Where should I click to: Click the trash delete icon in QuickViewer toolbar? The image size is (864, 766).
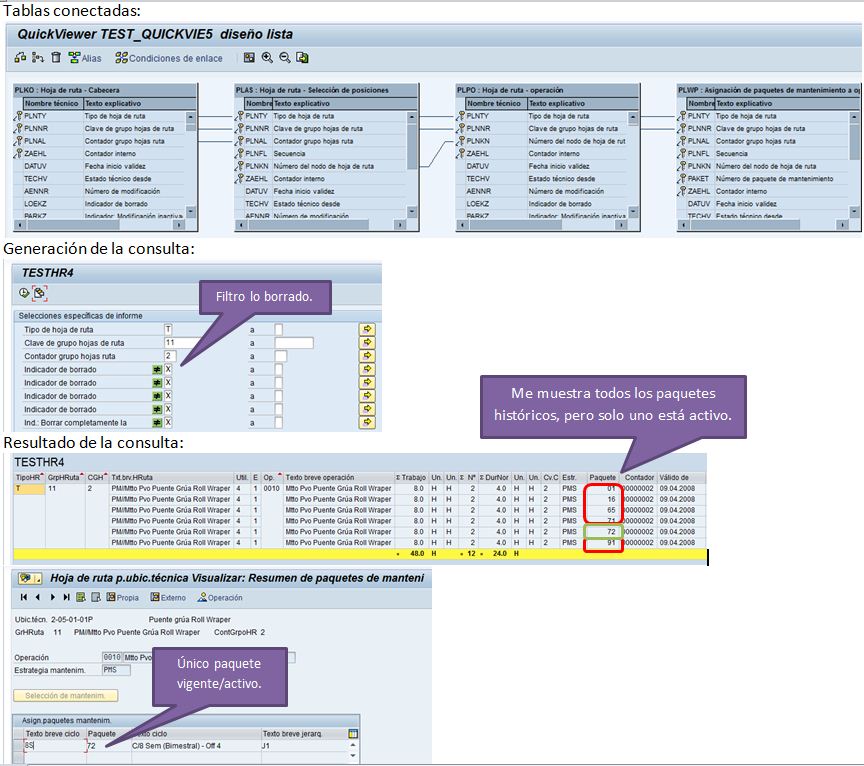[55, 58]
